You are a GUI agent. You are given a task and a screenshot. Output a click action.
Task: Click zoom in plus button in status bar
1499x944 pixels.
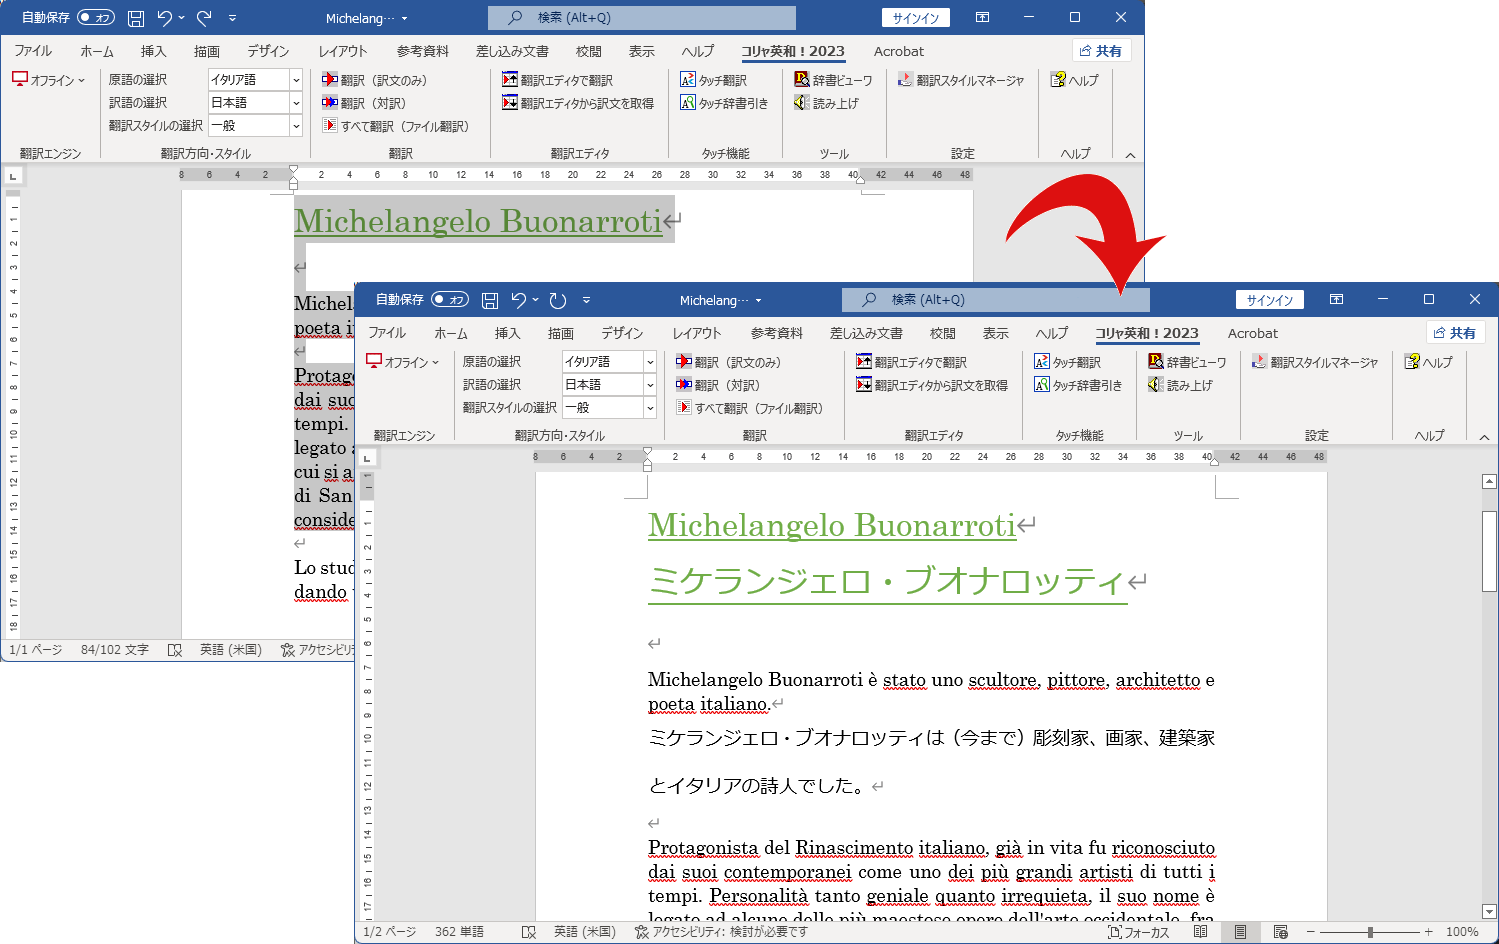(x=1429, y=932)
